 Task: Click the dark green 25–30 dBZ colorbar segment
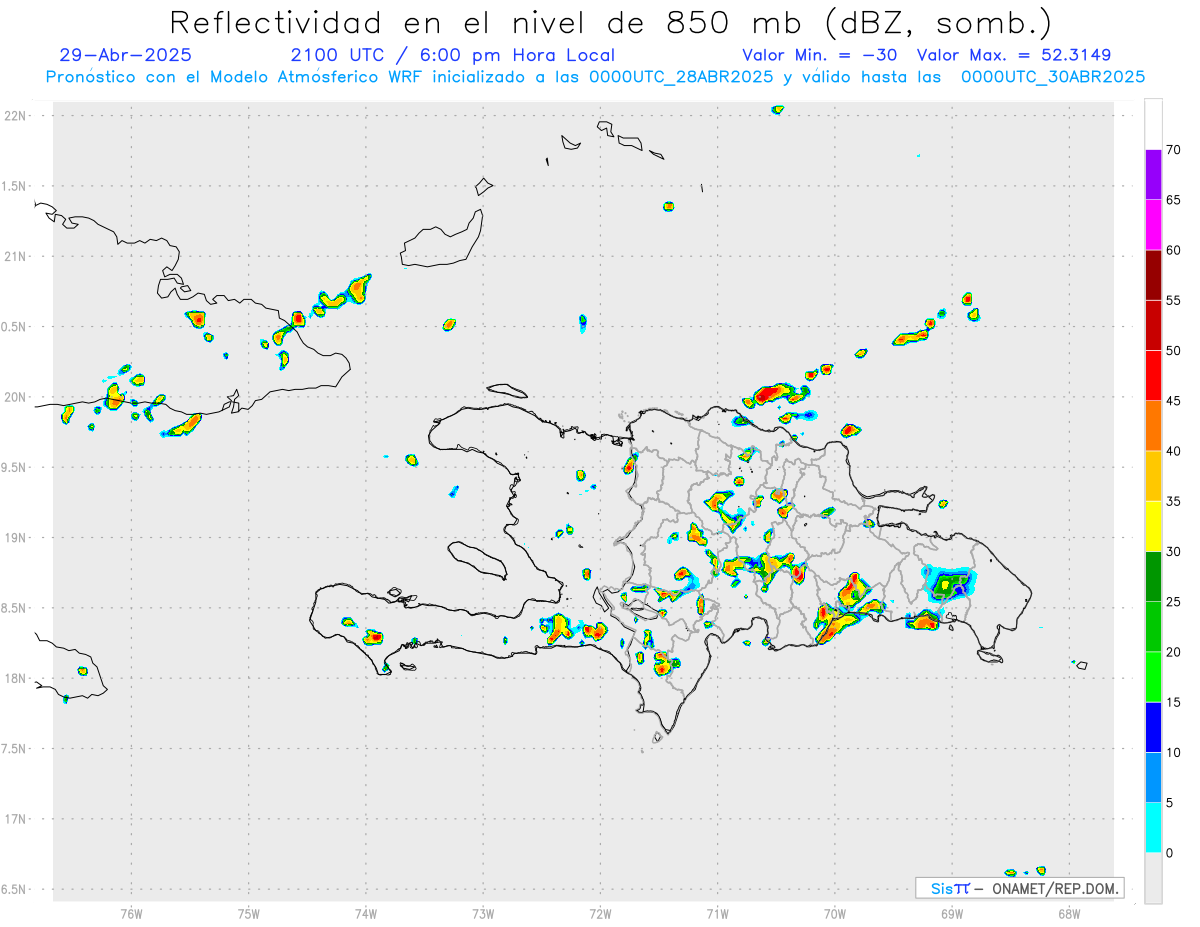coord(1153,577)
